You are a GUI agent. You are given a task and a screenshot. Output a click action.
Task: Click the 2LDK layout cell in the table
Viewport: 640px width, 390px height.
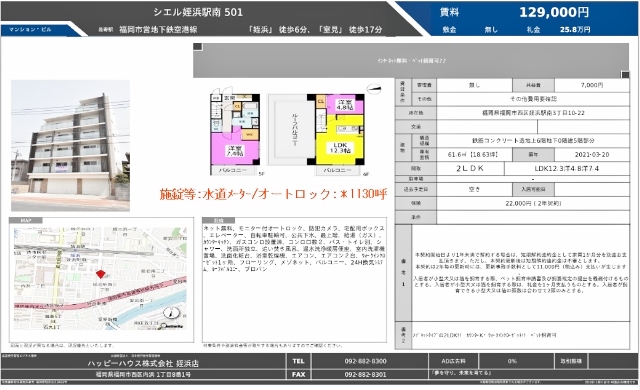(x=470, y=168)
